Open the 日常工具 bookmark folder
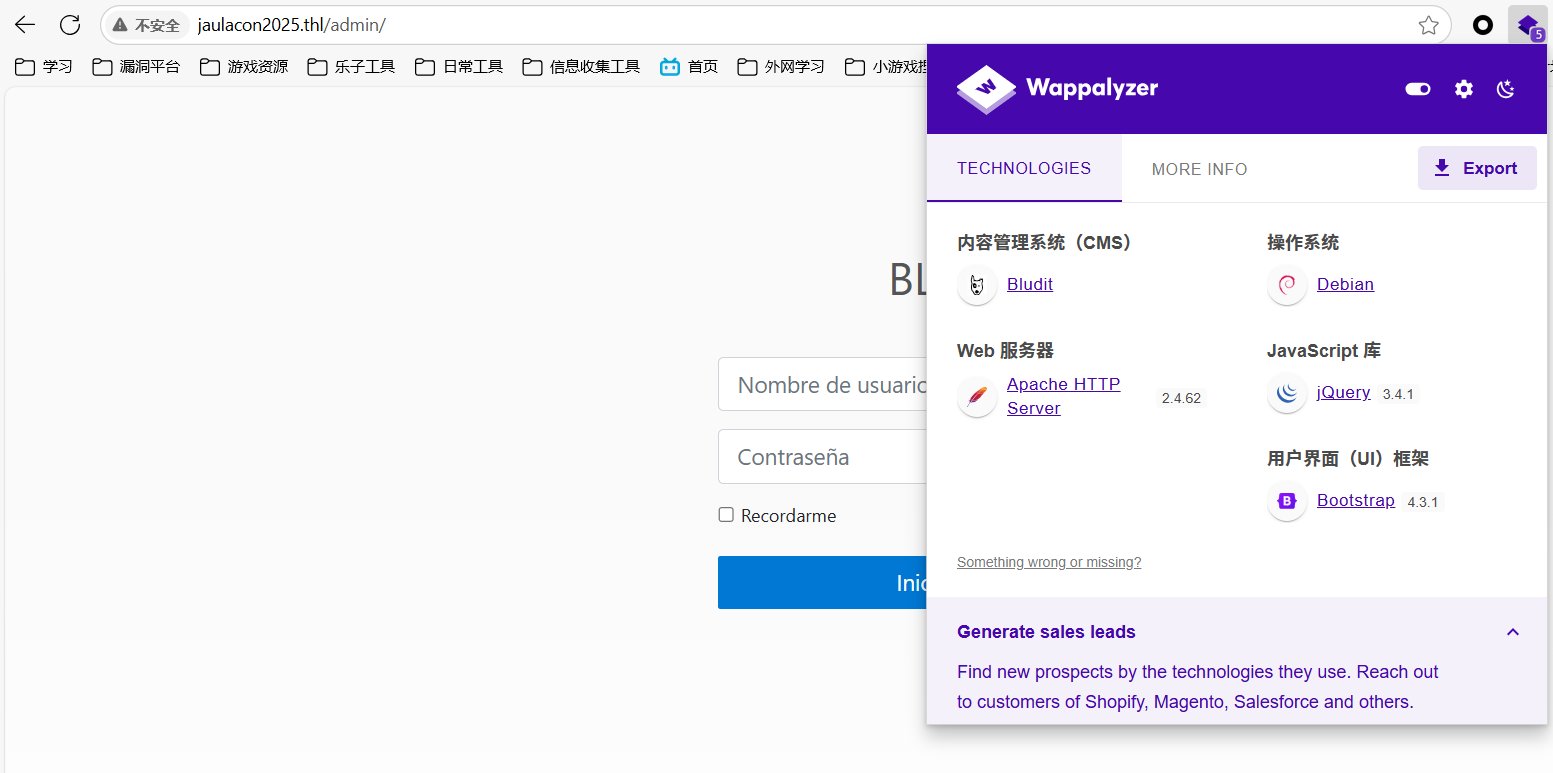 (x=459, y=67)
